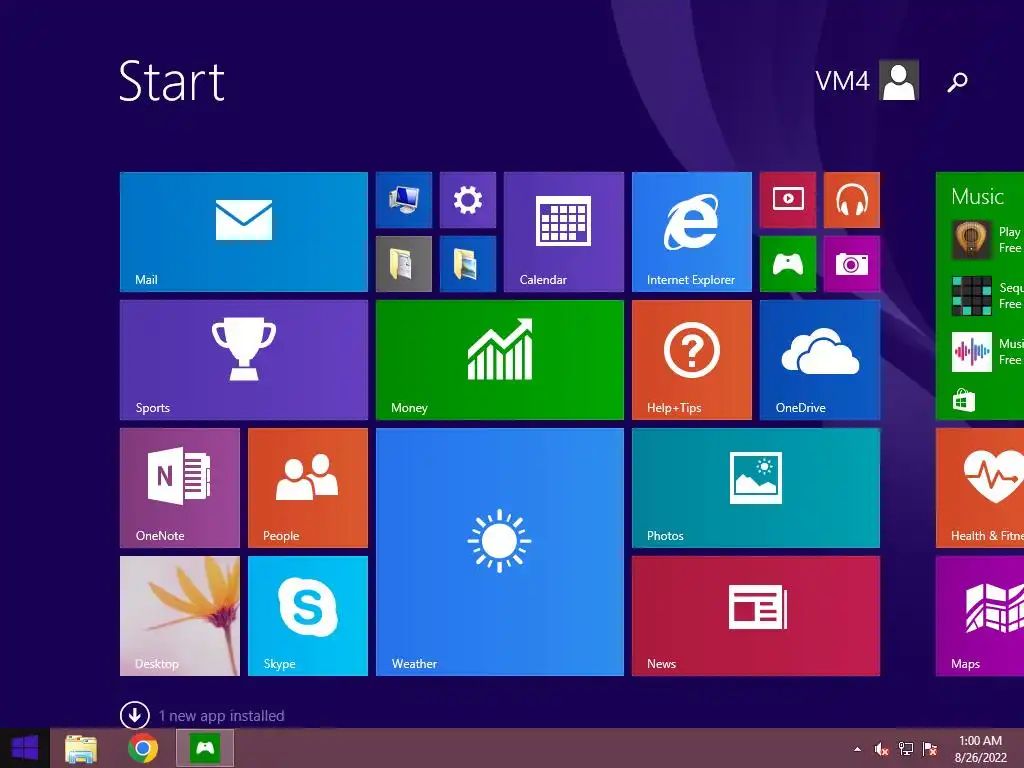This screenshot has height=768, width=1024.
Task: Open the network tray icon
Action: [906, 749]
